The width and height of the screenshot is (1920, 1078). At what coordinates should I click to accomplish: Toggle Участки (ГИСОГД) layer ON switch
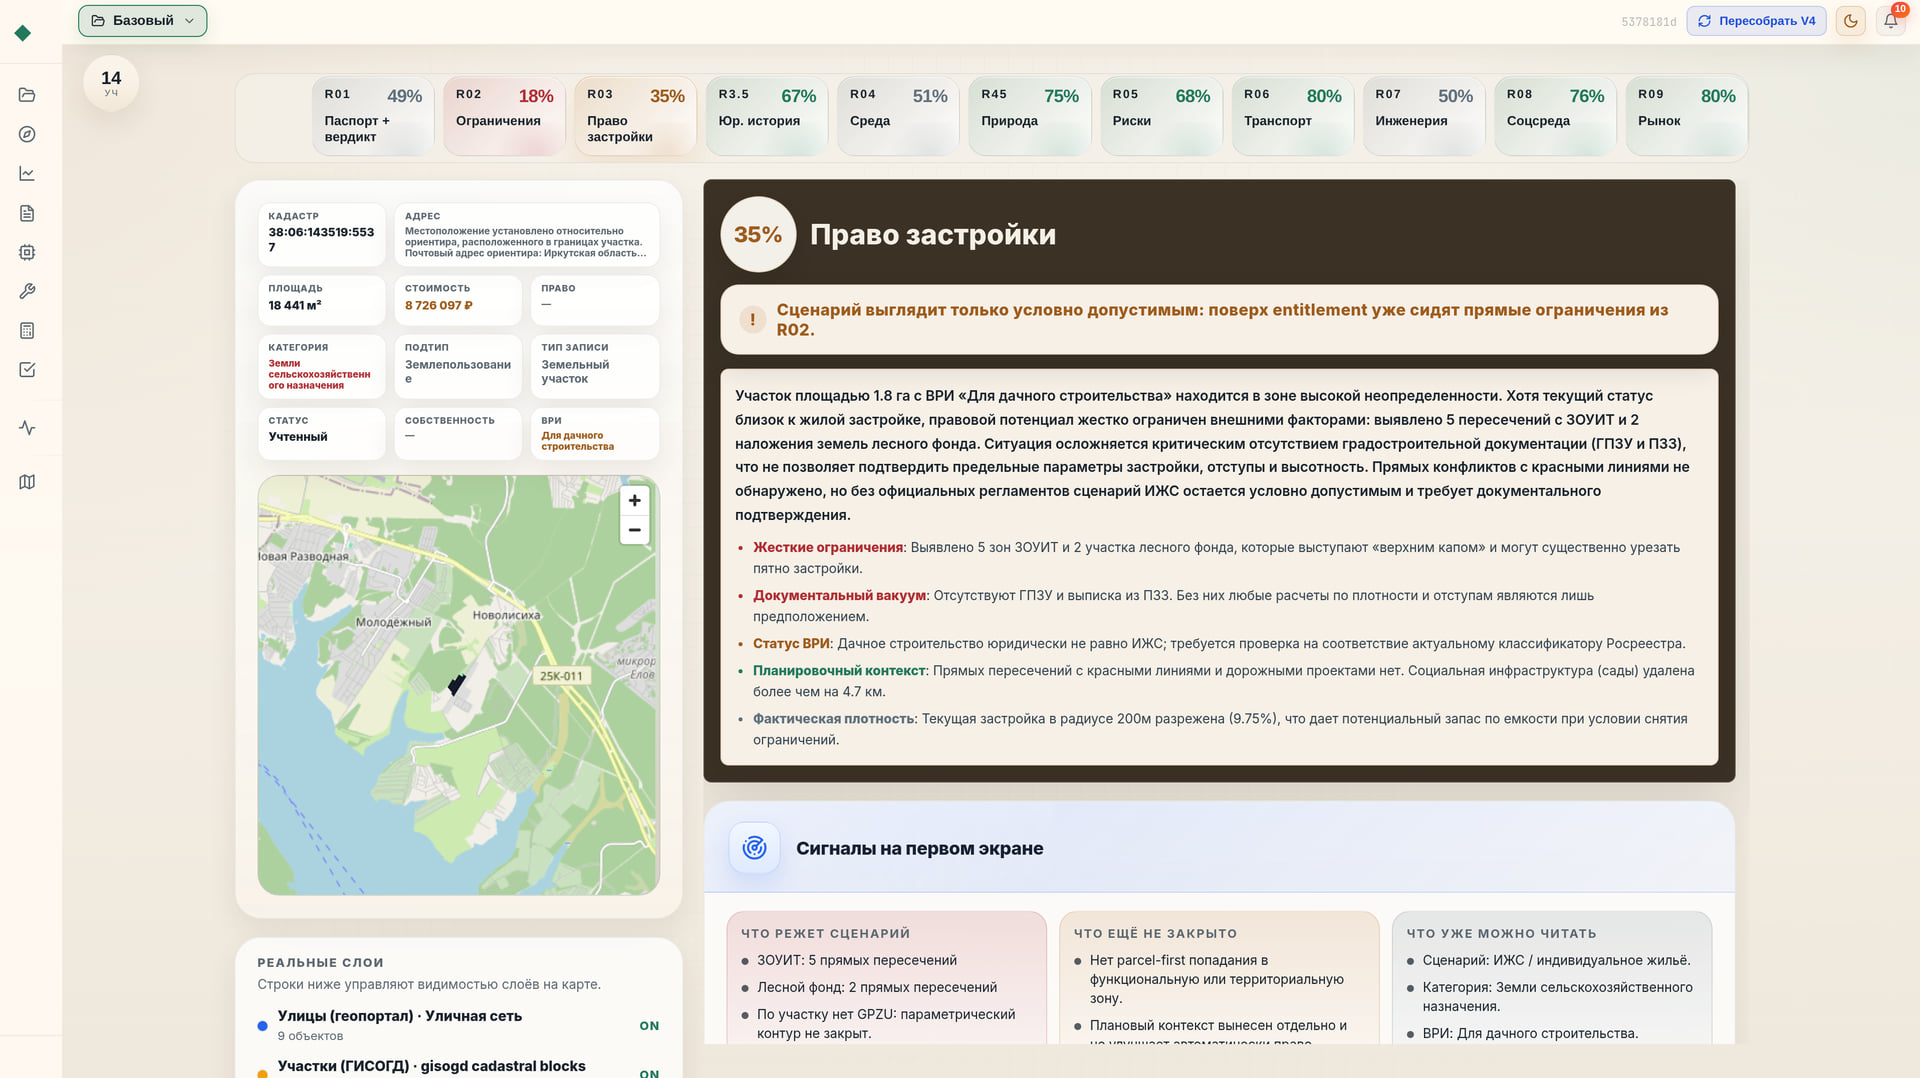(x=649, y=1073)
